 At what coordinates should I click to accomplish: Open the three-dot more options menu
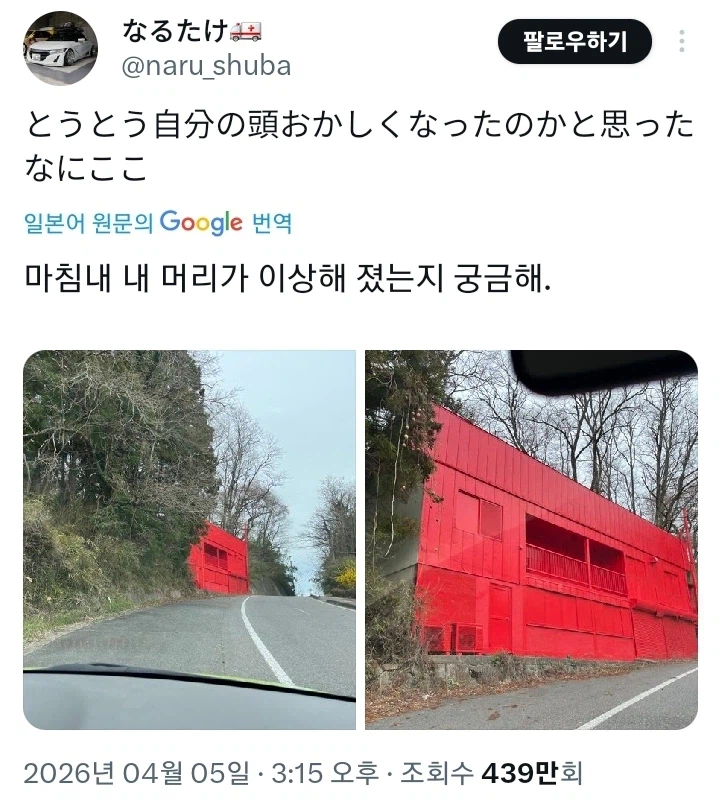tap(681, 41)
